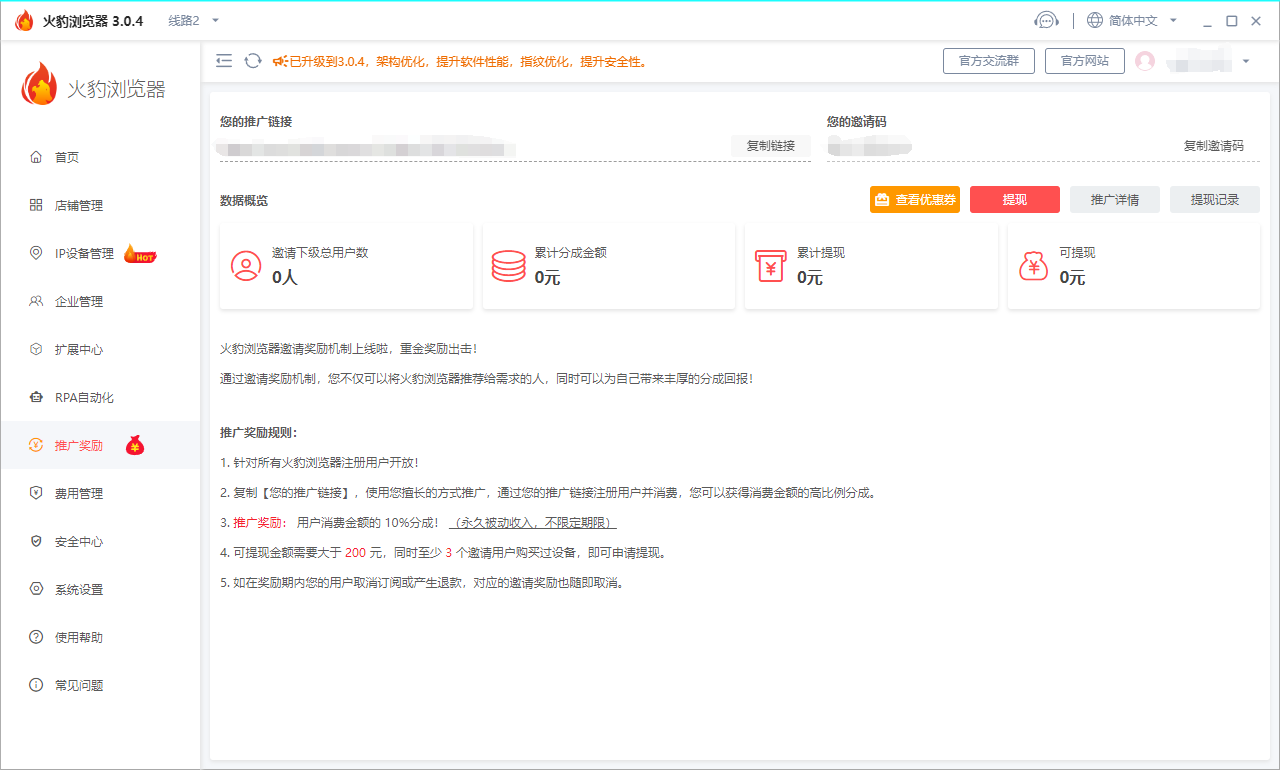The height and width of the screenshot is (770, 1280).
Task: Go to 安全中心
Action: (x=100, y=541)
